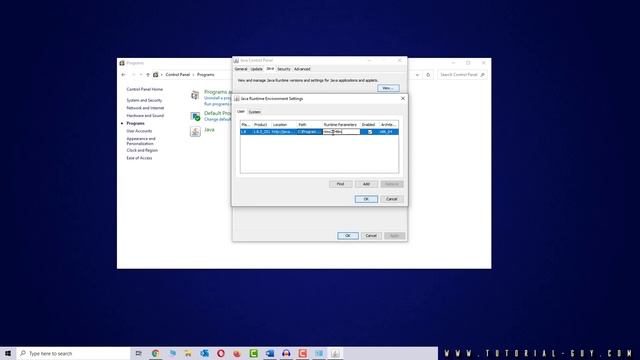The image size is (640, 360).
Task: Click the Architecture column header
Action: (x=388, y=124)
